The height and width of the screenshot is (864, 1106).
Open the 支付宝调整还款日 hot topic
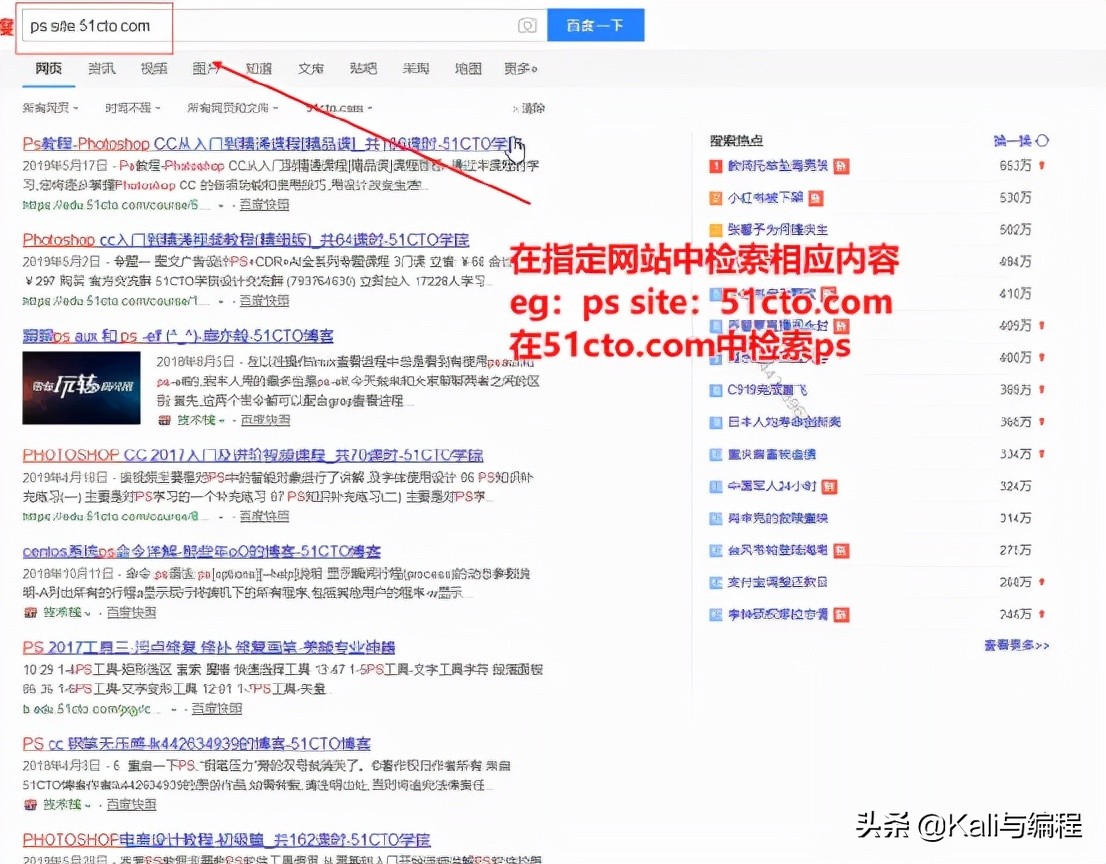click(x=777, y=582)
